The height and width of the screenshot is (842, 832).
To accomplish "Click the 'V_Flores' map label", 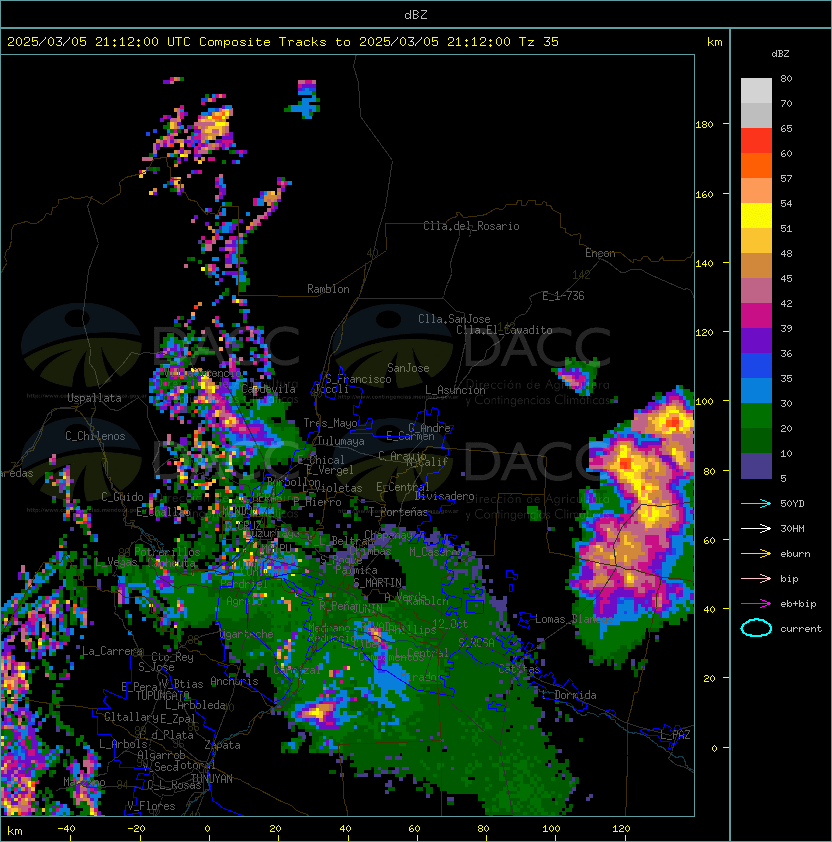I will pyautogui.click(x=151, y=806).
